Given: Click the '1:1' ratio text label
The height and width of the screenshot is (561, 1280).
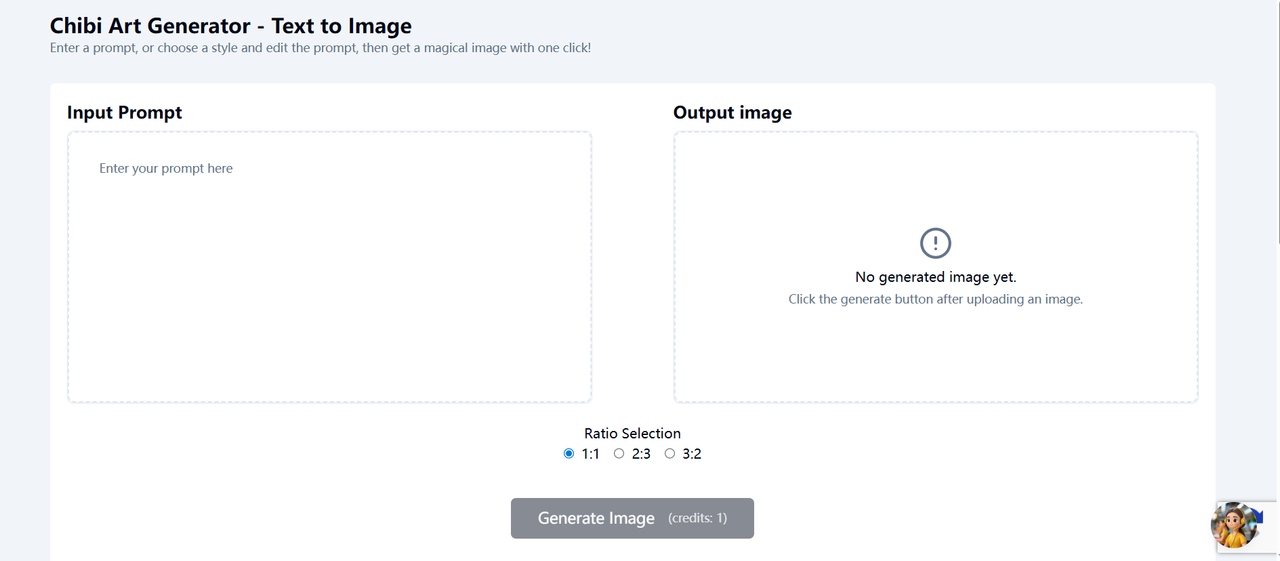Looking at the screenshot, I should coord(590,454).
